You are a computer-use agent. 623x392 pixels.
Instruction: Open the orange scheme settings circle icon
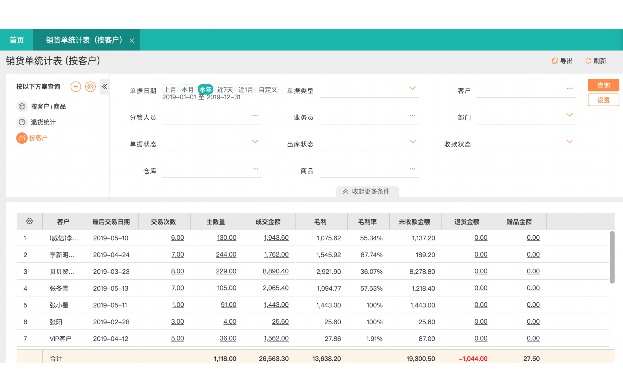tap(91, 87)
